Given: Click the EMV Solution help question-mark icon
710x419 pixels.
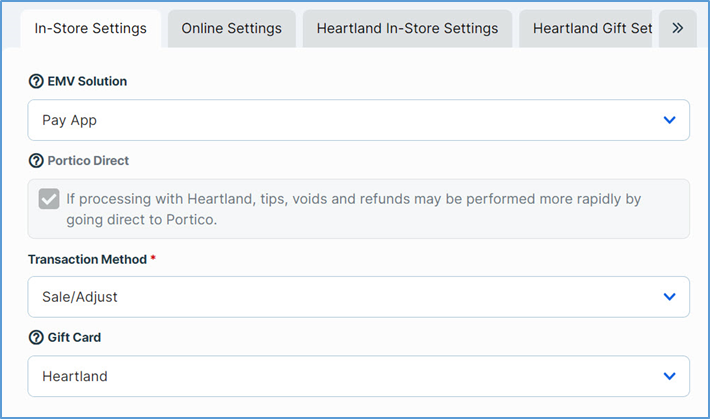Looking at the screenshot, I should point(36,81).
